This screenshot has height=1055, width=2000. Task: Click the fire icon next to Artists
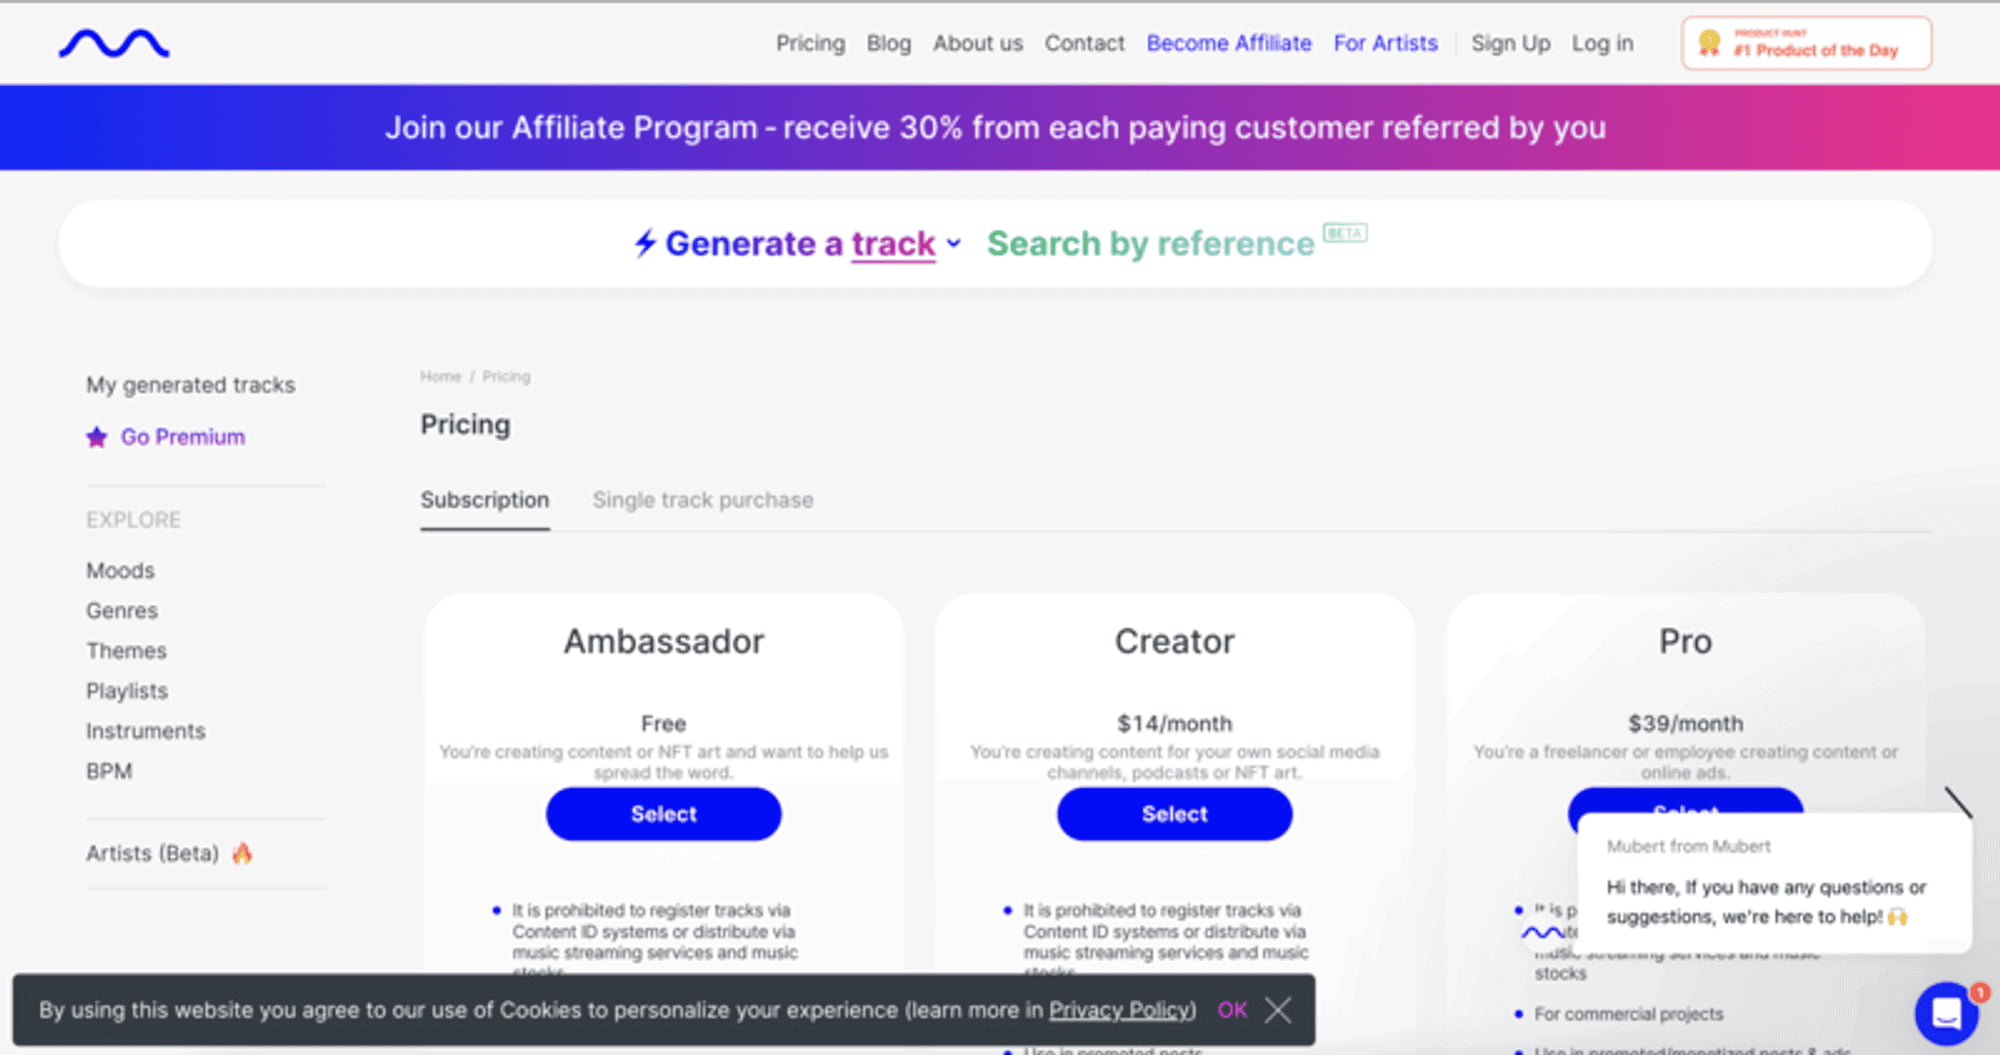coord(242,853)
